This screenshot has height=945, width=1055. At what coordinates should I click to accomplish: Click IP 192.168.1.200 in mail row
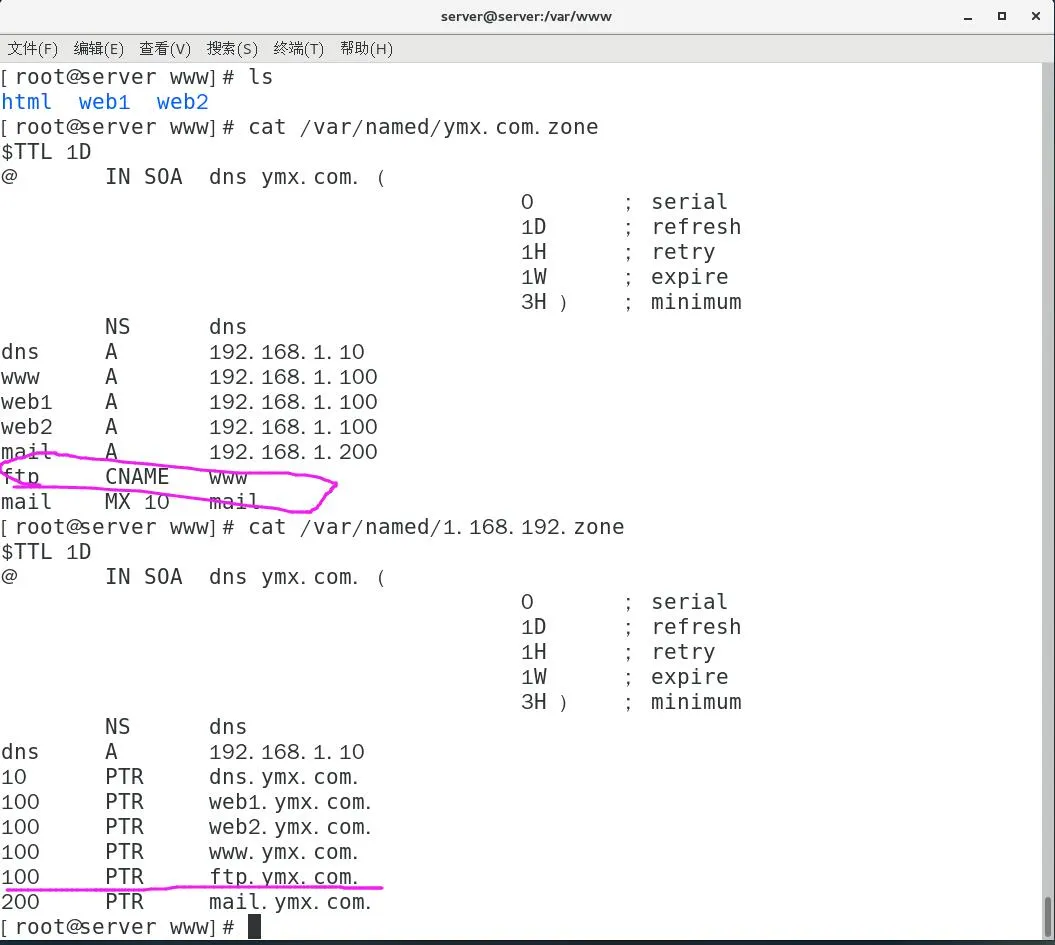(293, 452)
